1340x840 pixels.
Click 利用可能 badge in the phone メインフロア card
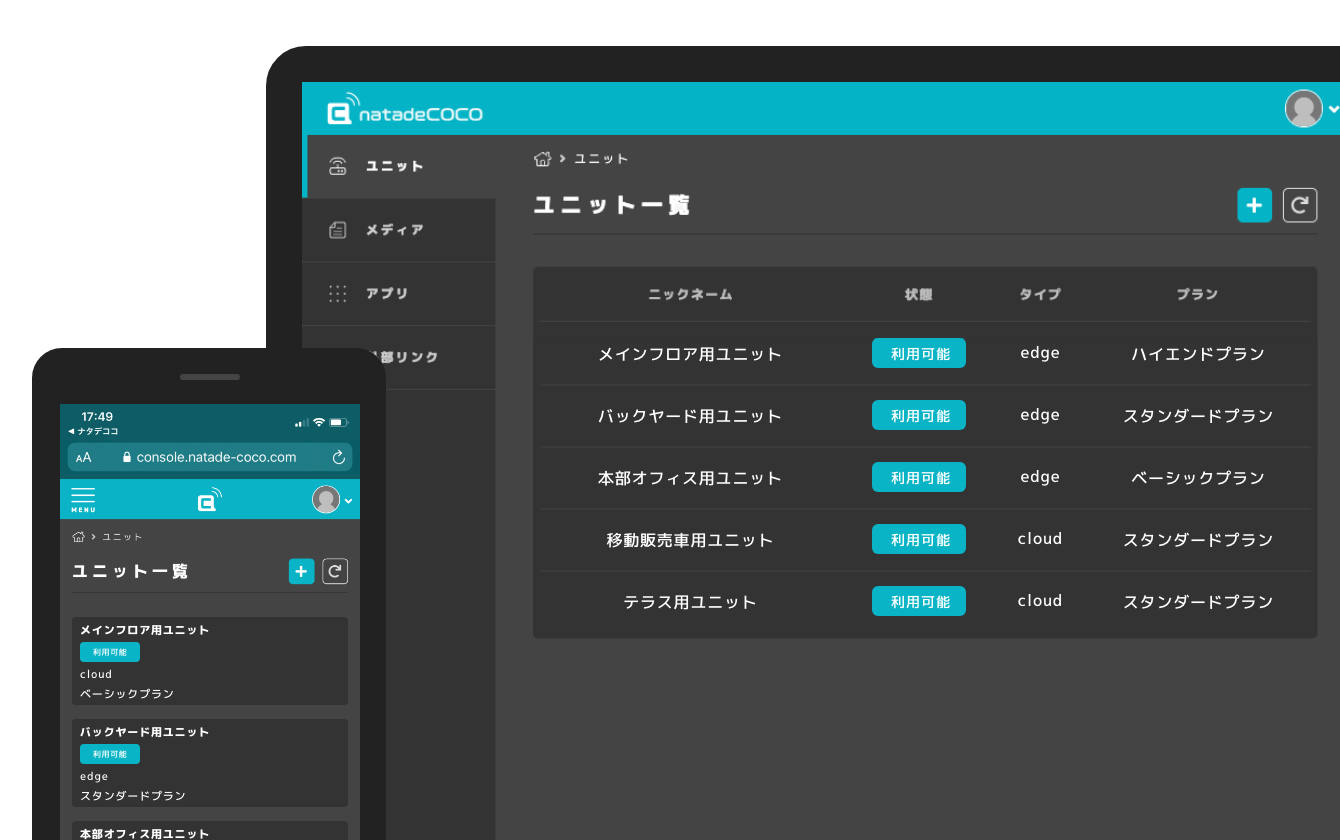[x=110, y=652]
